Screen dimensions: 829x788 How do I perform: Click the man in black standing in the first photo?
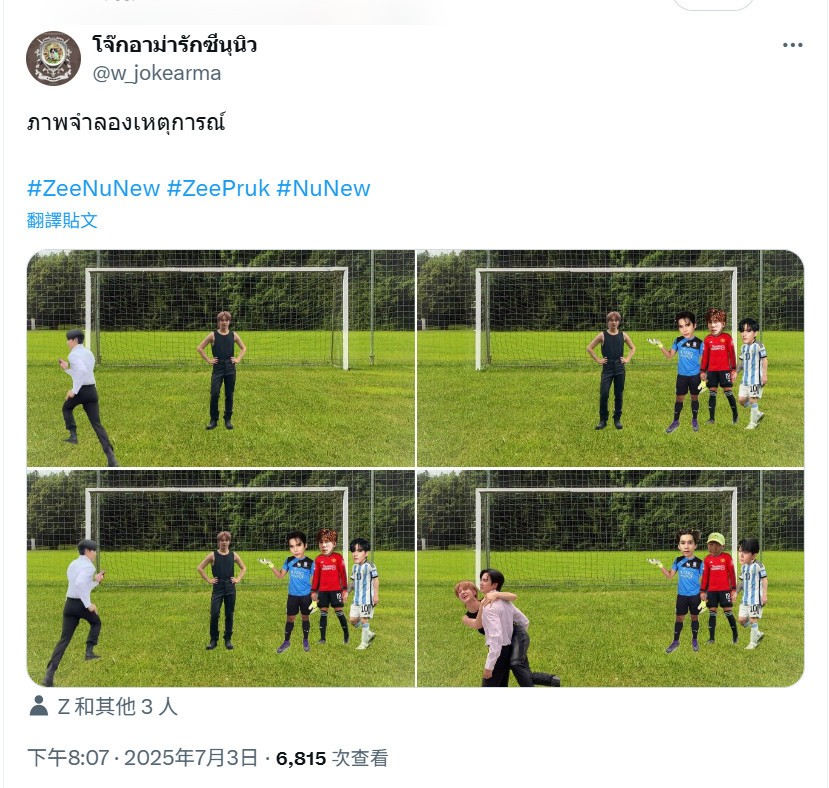(222, 370)
